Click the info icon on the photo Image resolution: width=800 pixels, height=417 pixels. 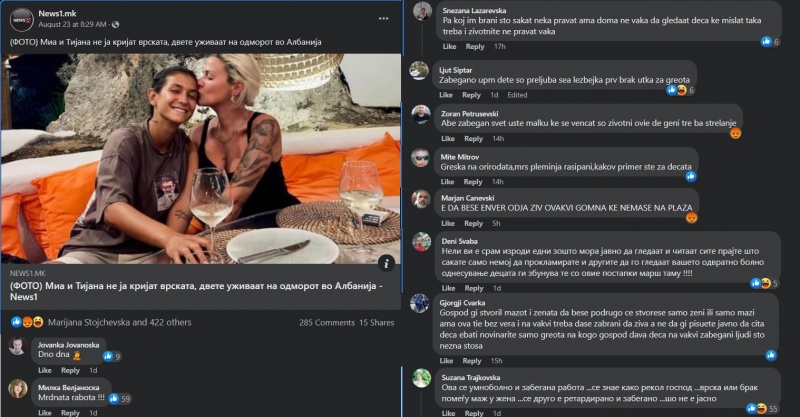coord(387,263)
